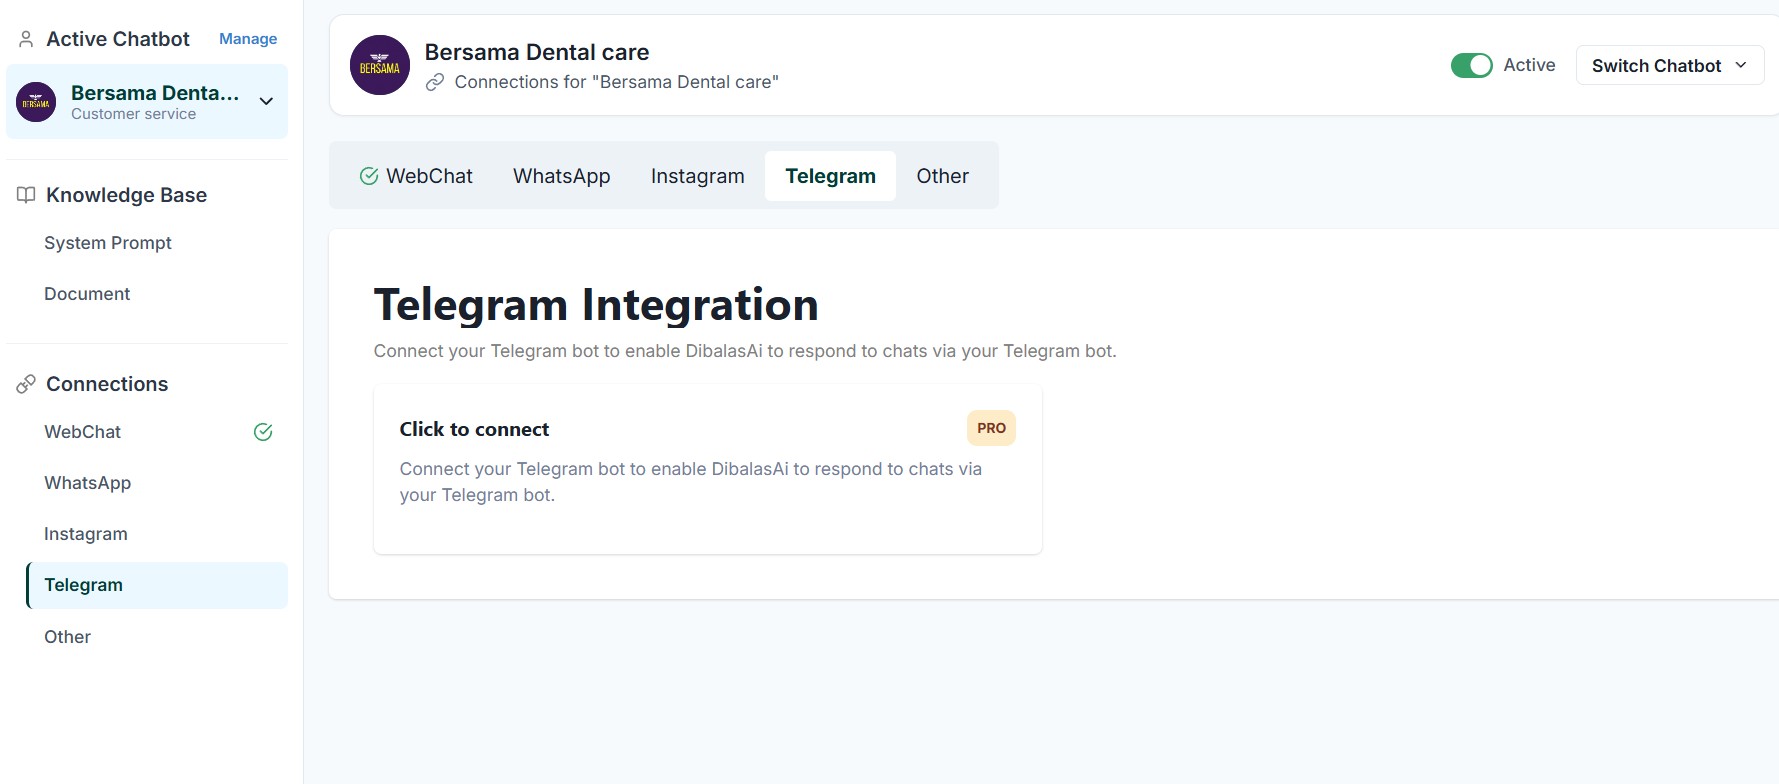Viewport: 1779px width, 784px height.
Task: Open System Prompt in the sidebar
Action: point(108,243)
